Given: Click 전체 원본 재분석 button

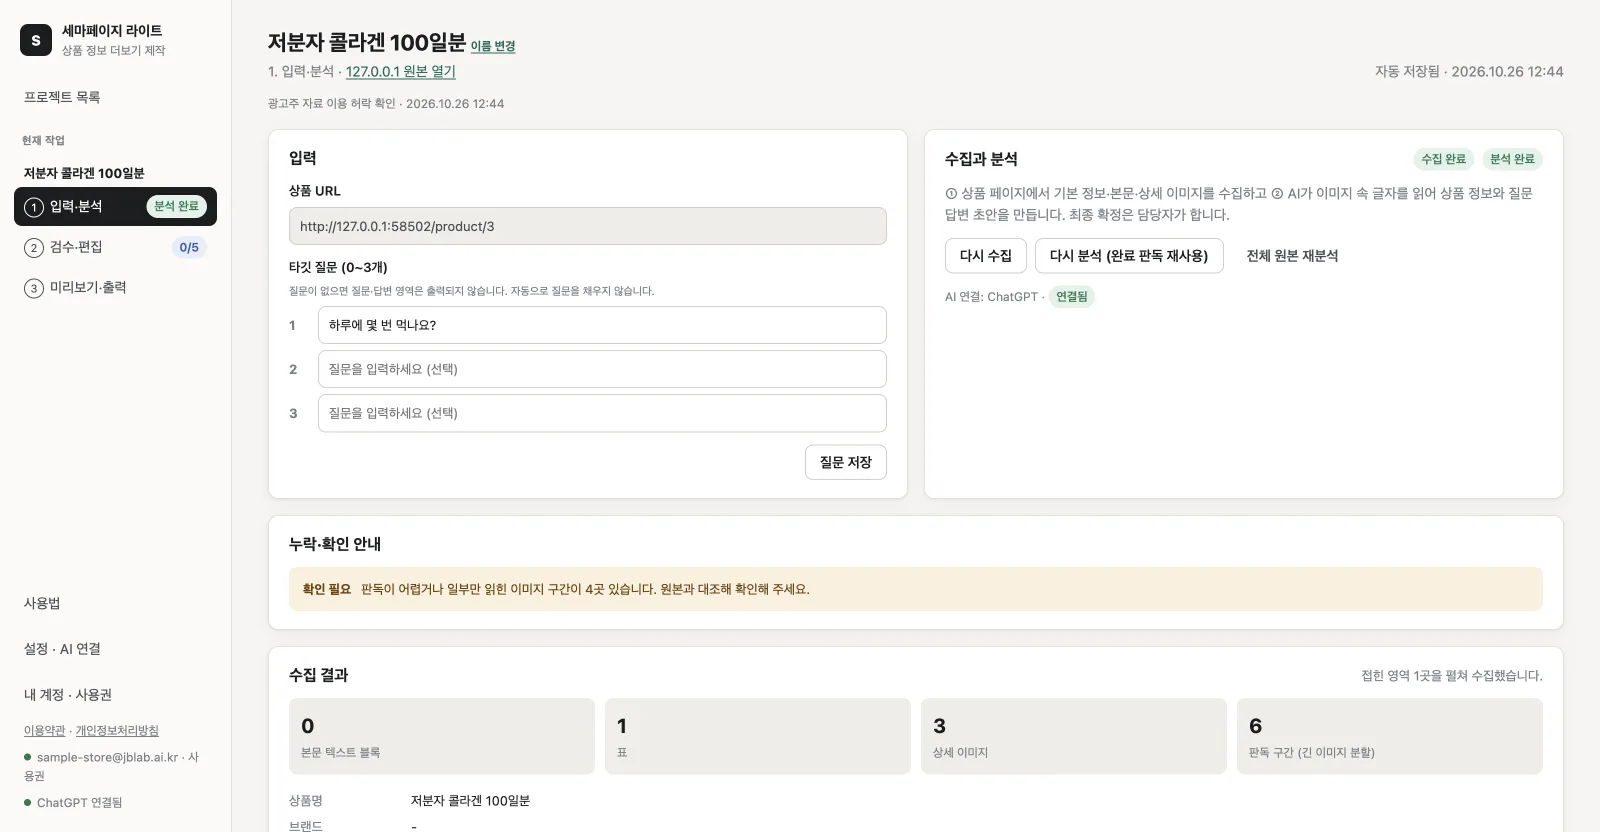Looking at the screenshot, I should coord(1292,256).
